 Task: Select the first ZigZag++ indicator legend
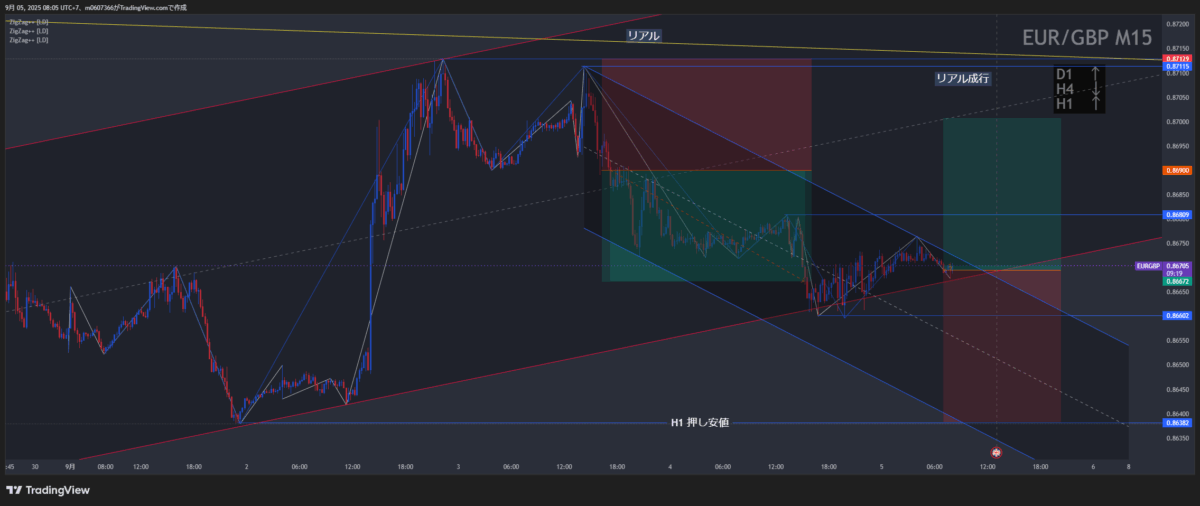28,22
